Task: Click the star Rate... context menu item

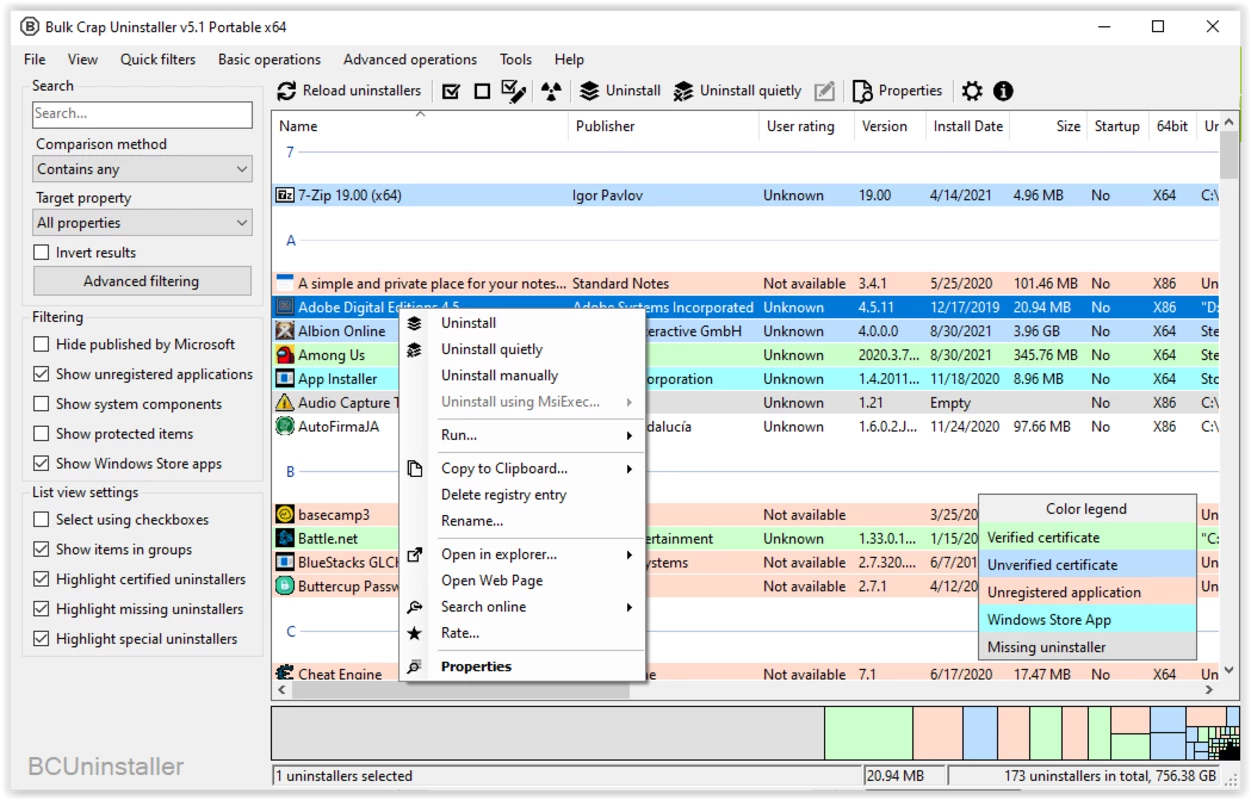Action: pyautogui.click(x=522, y=633)
